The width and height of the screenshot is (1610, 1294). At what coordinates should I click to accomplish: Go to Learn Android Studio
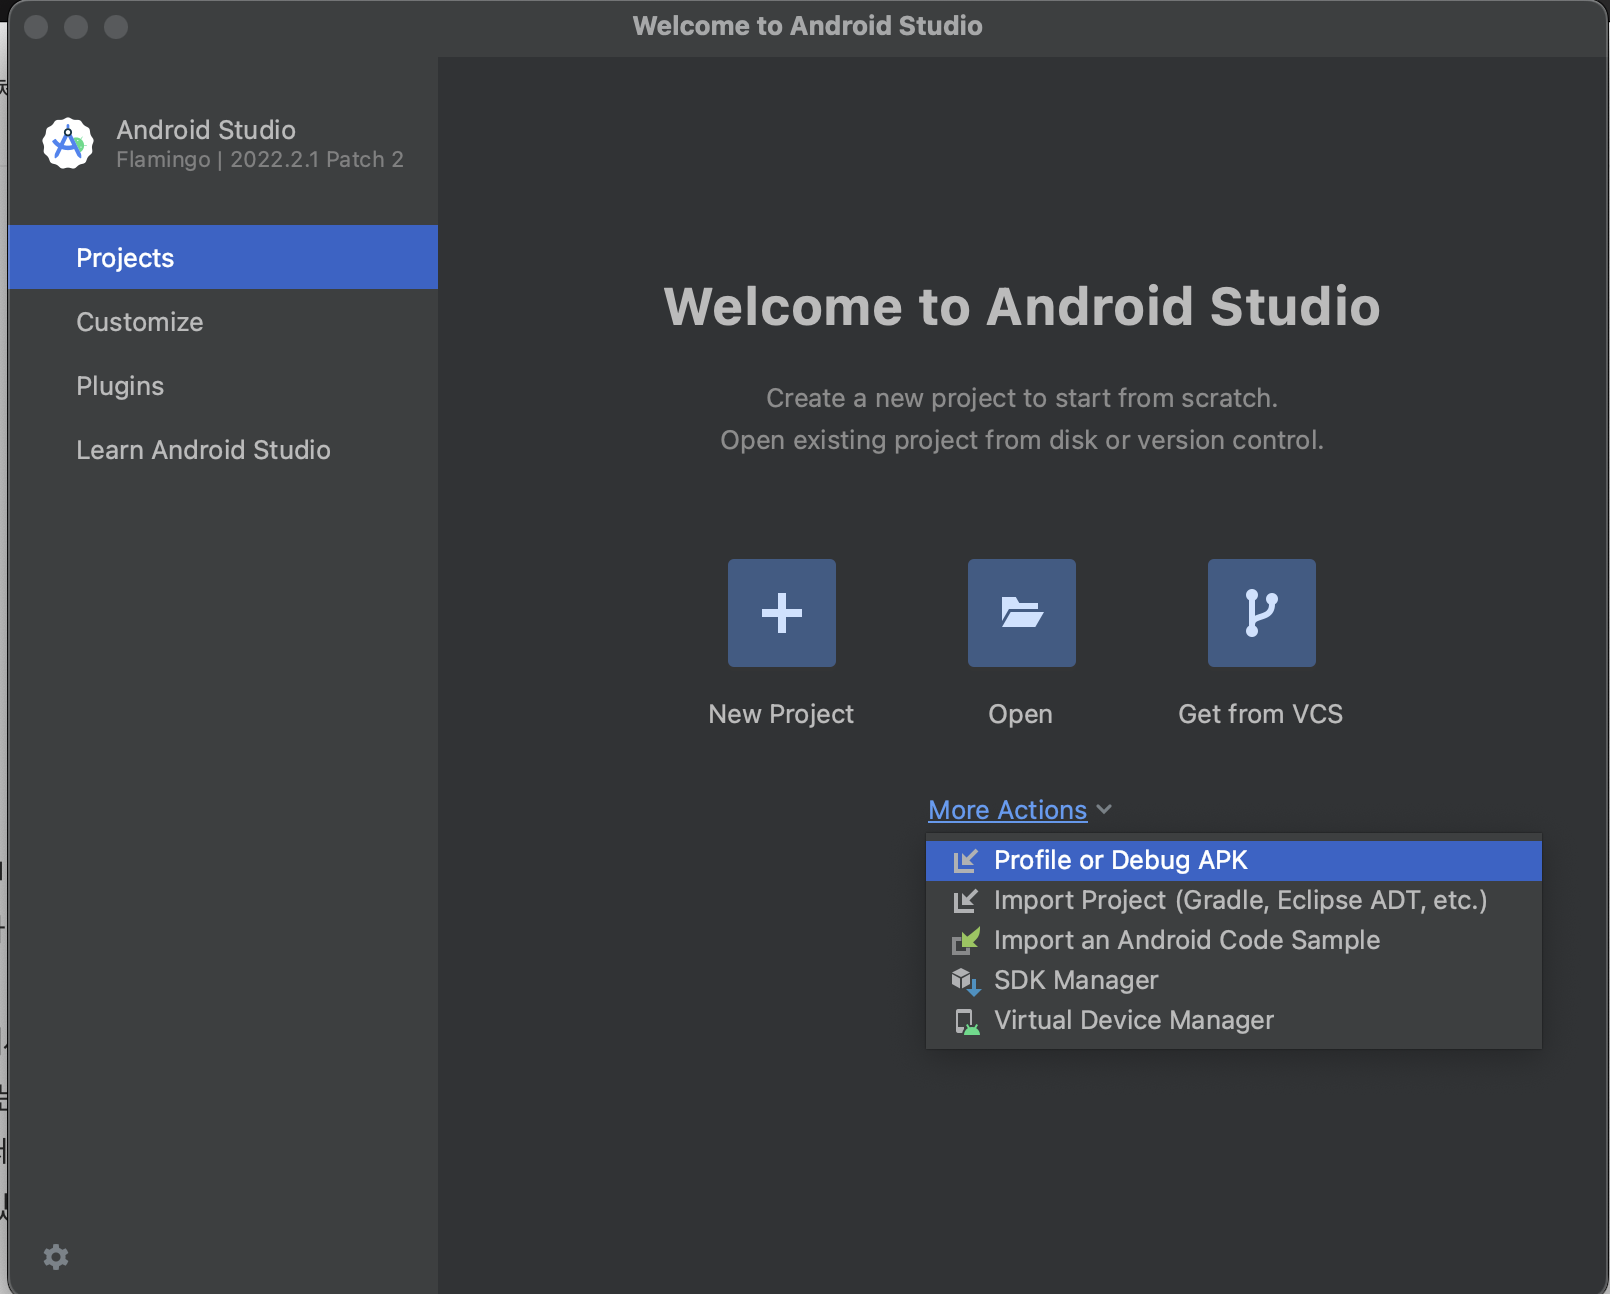[x=223, y=449]
